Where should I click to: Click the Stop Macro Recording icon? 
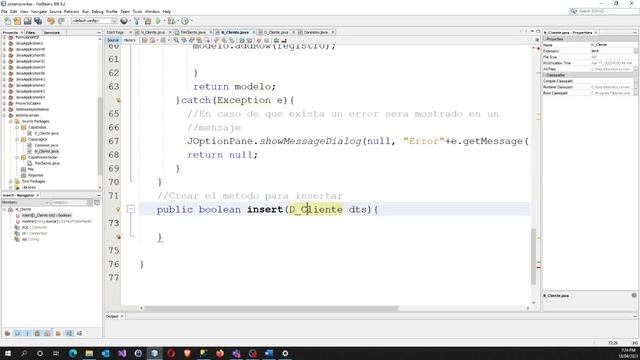click(267, 40)
